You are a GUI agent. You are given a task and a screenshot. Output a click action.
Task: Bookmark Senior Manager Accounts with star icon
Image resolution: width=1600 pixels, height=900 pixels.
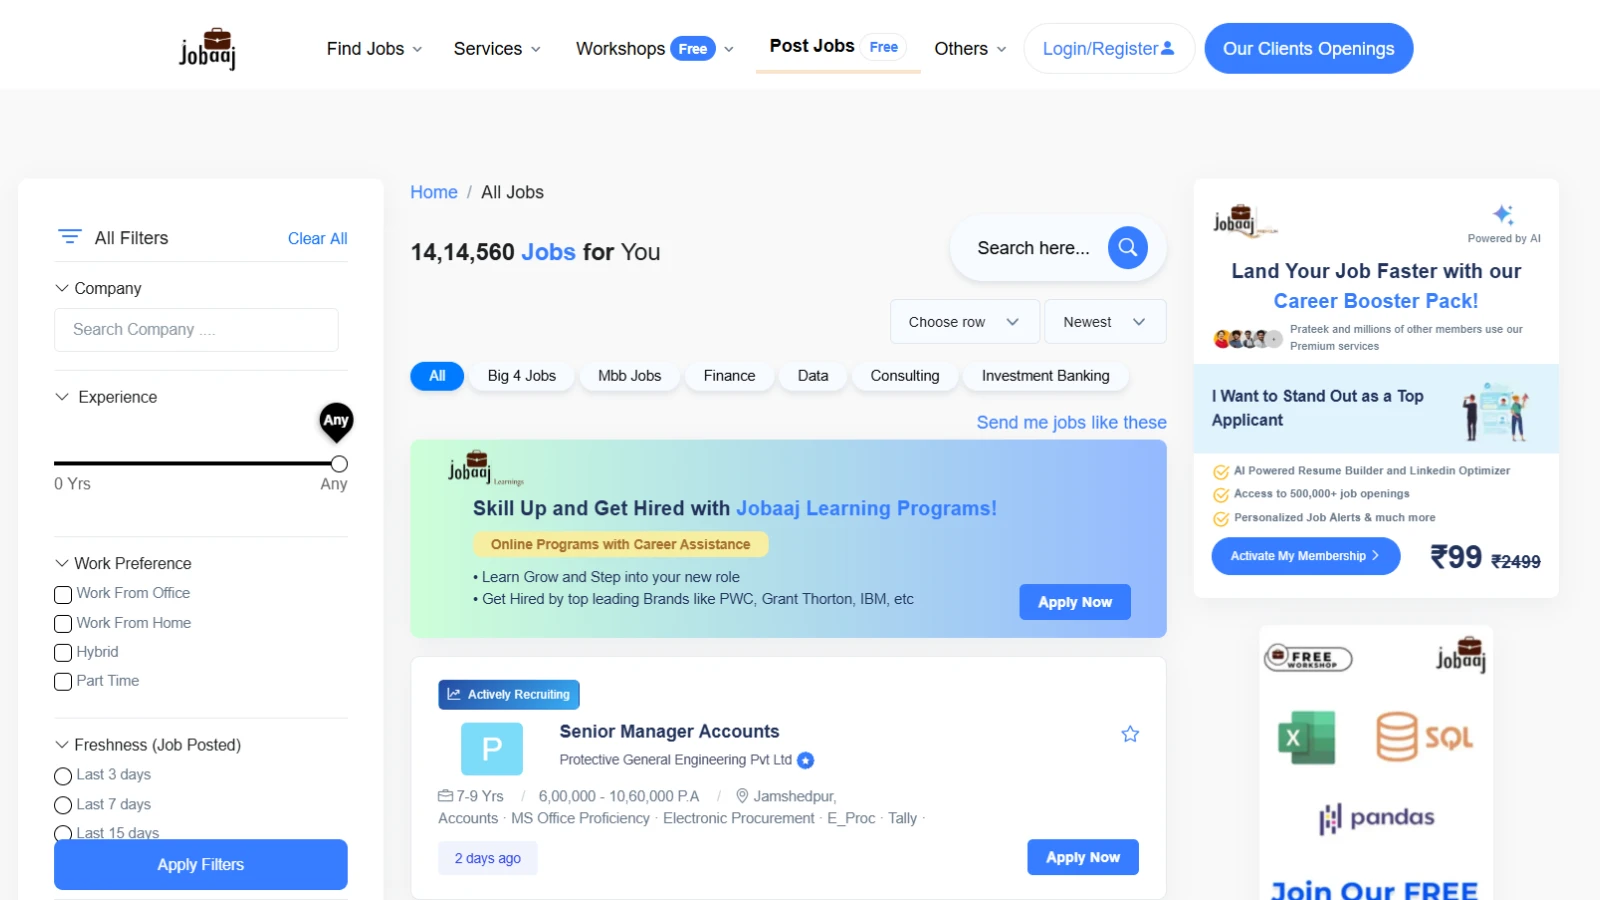(x=1130, y=734)
